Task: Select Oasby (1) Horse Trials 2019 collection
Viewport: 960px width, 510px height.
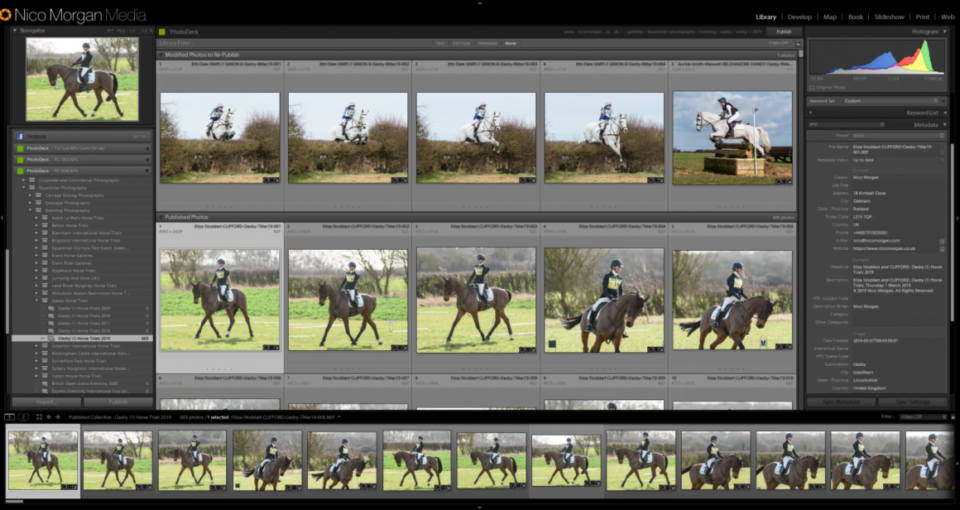Action: tap(82, 338)
